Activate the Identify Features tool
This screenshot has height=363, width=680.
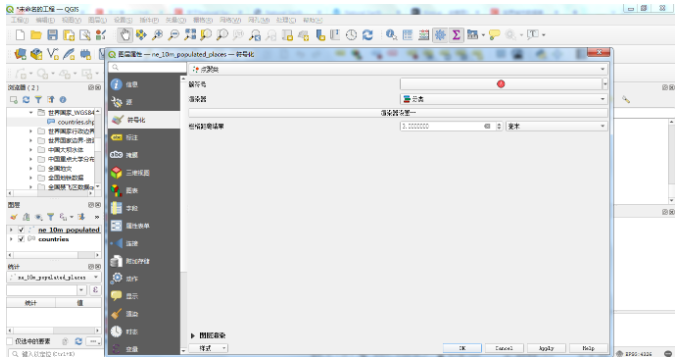pyautogui.click(x=391, y=35)
